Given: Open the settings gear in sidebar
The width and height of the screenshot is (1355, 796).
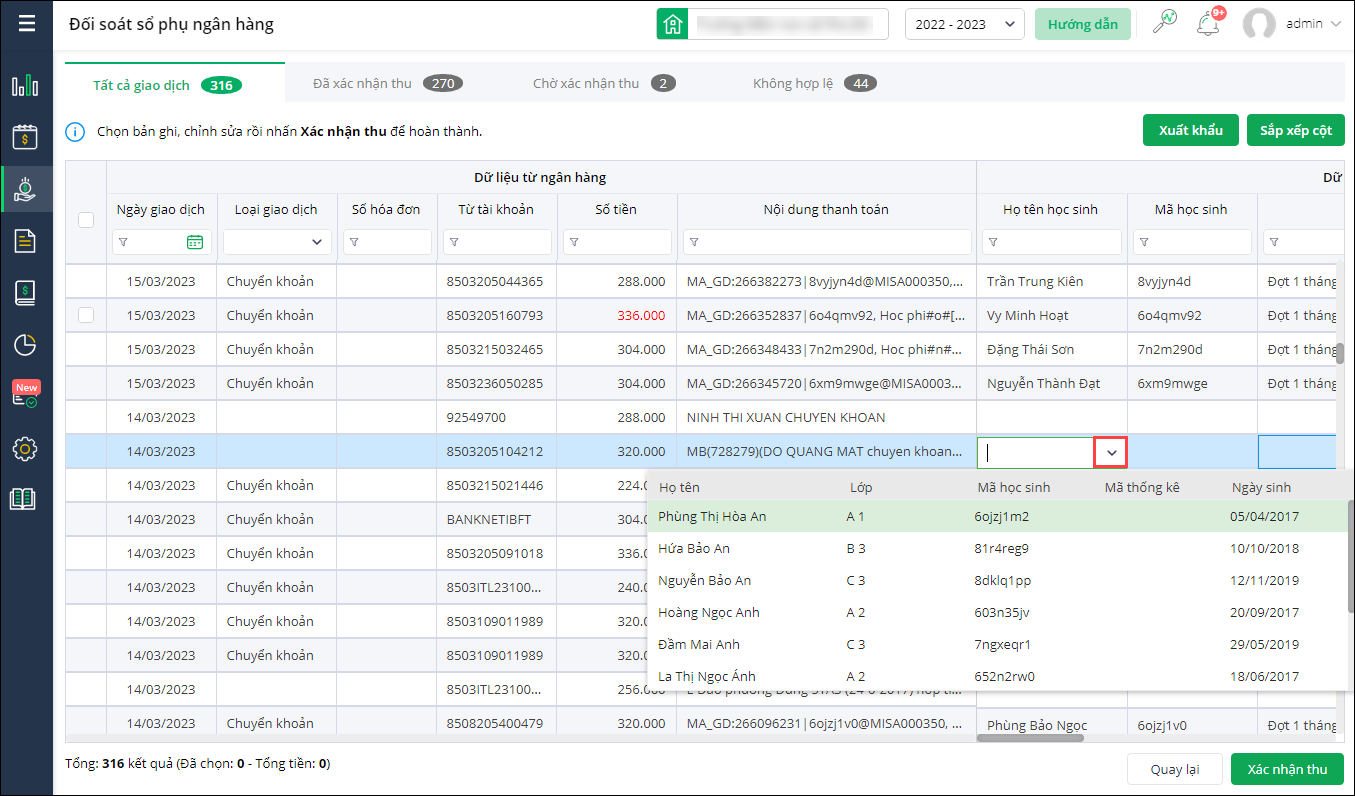Looking at the screenshot, I should [25, 449].
